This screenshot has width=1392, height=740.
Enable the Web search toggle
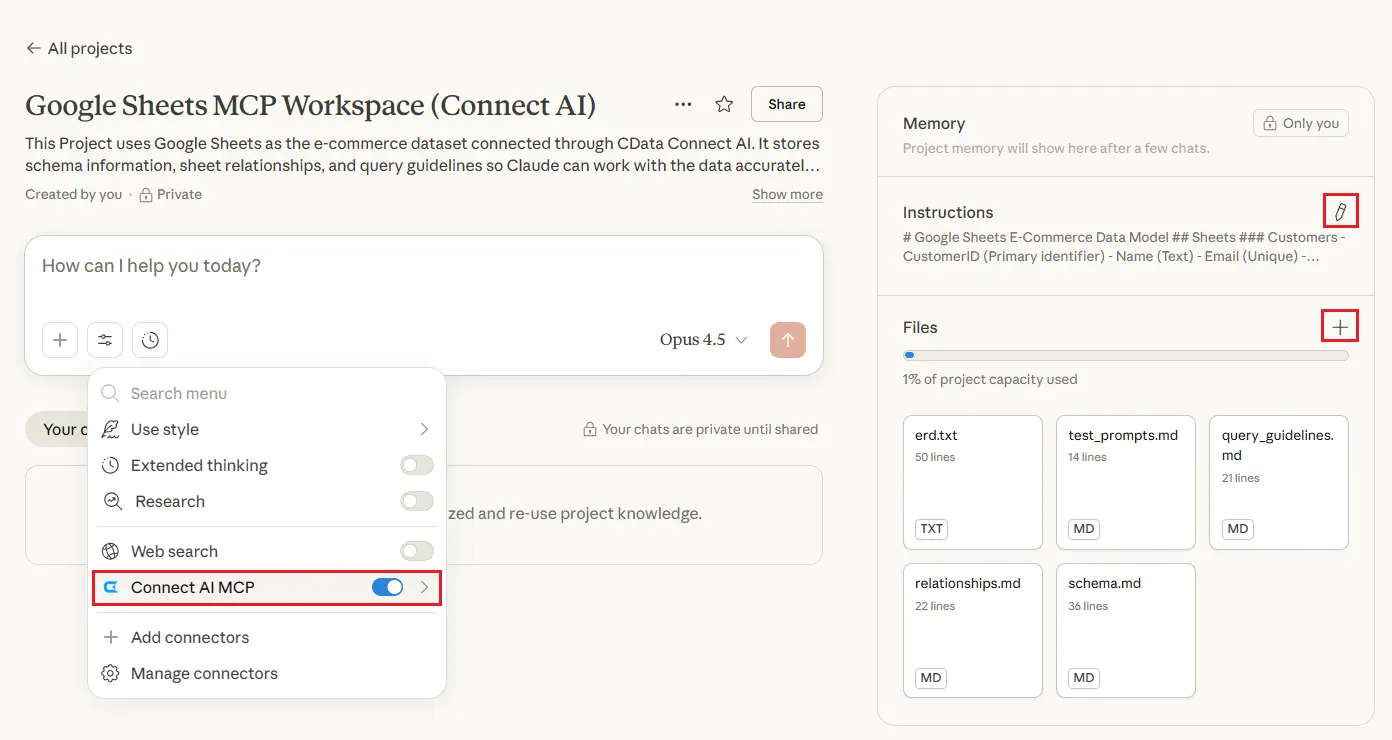tap(416, 551)
